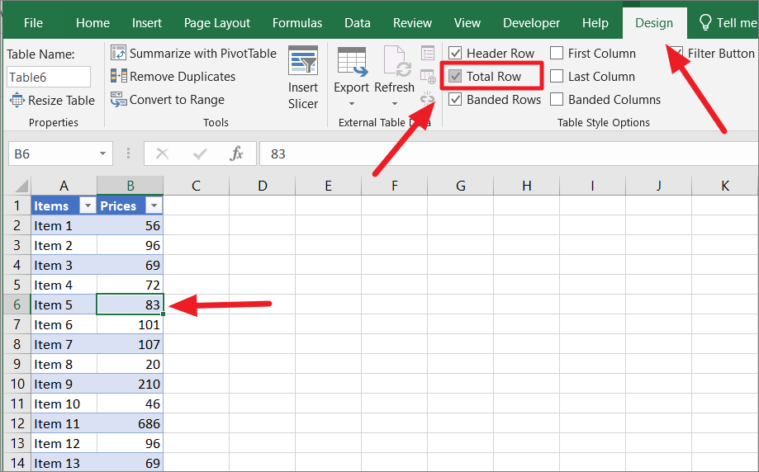
Task: Toggle the Total Row checkbox
Action: pyautogui.click(x=455, y=76)
